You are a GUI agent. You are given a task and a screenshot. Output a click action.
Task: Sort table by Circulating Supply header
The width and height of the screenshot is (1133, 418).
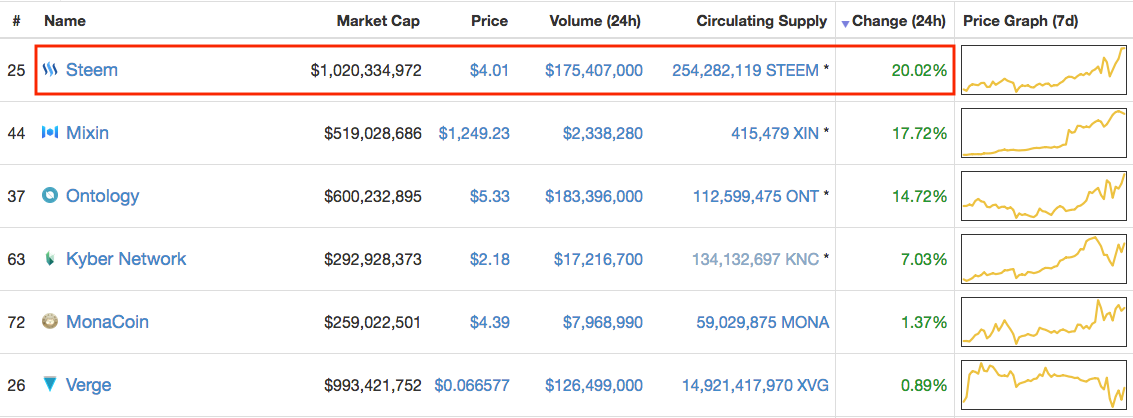click(762, 21)
